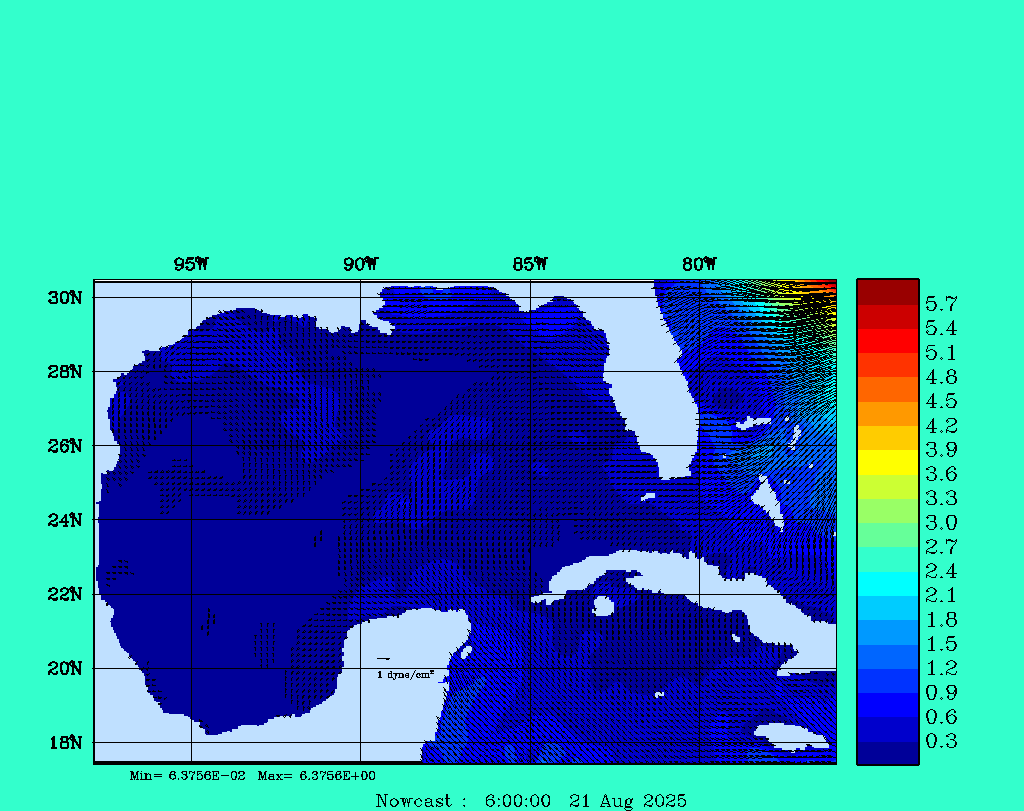
Task: Click the darkest blue bottom colorbar swatch
Action: (887, 753)
